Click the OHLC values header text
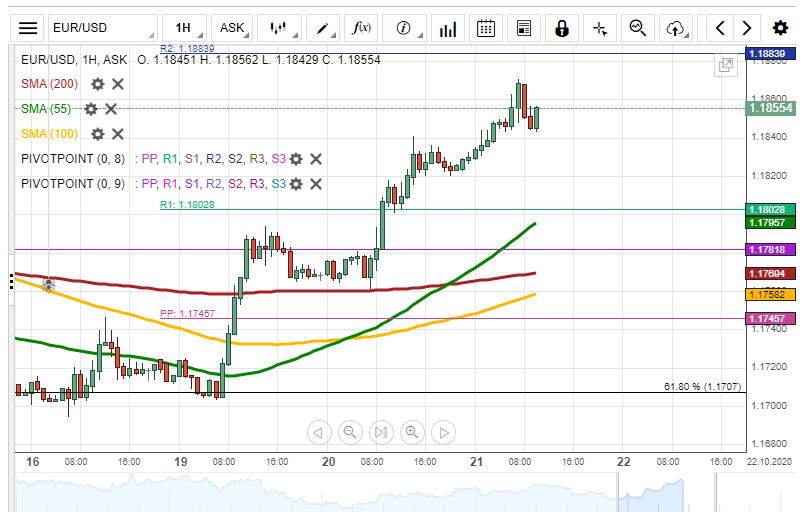This screenshot has height=519, width=807. 259,60
